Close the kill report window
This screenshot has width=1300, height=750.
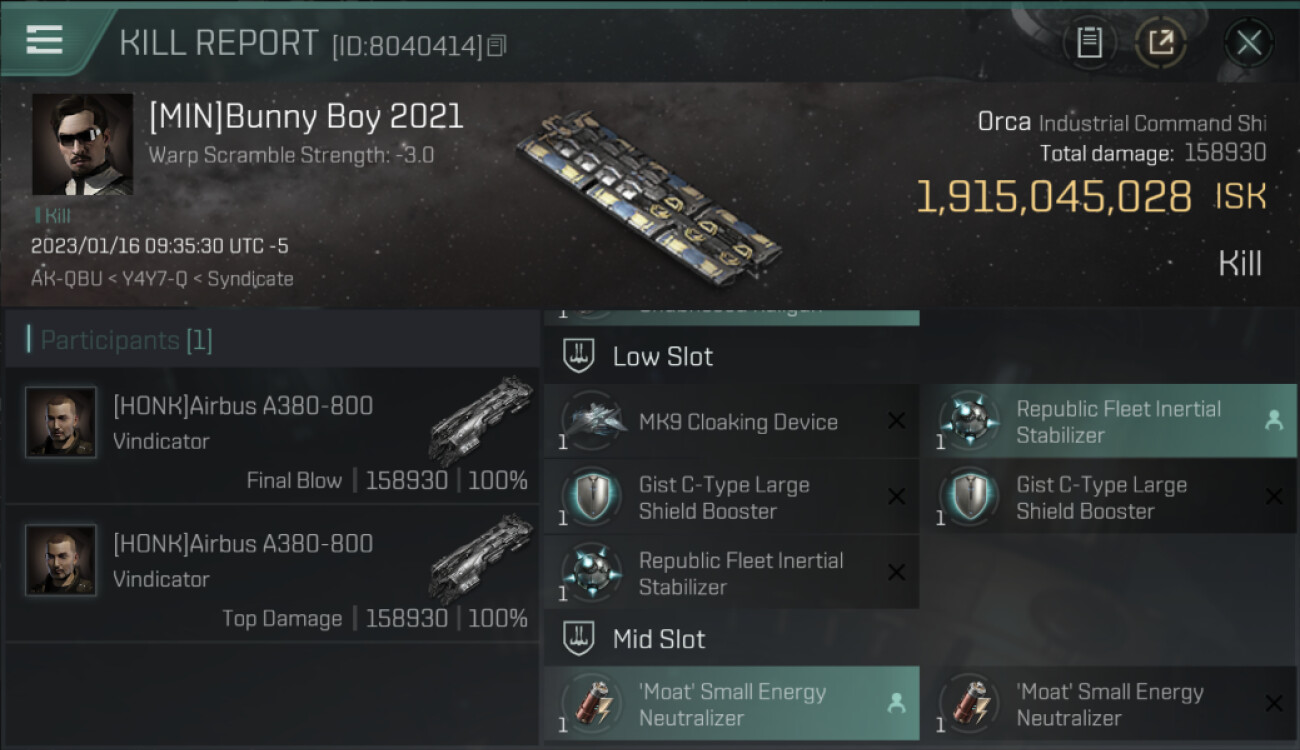click(x=1248, y=43)
